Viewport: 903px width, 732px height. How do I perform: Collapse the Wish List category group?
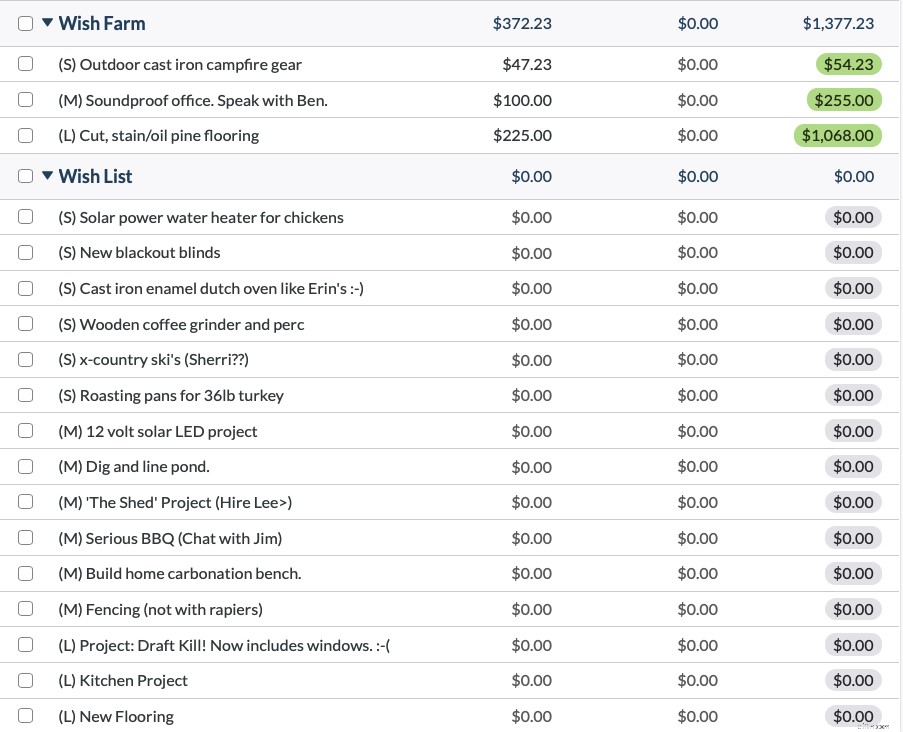coord(47,175)
